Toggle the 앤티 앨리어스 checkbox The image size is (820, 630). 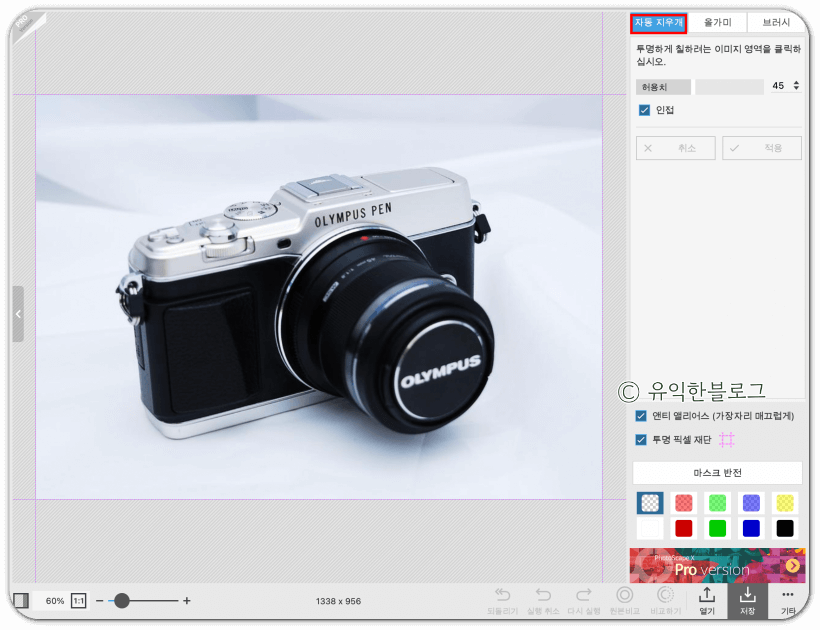point(641,416)
